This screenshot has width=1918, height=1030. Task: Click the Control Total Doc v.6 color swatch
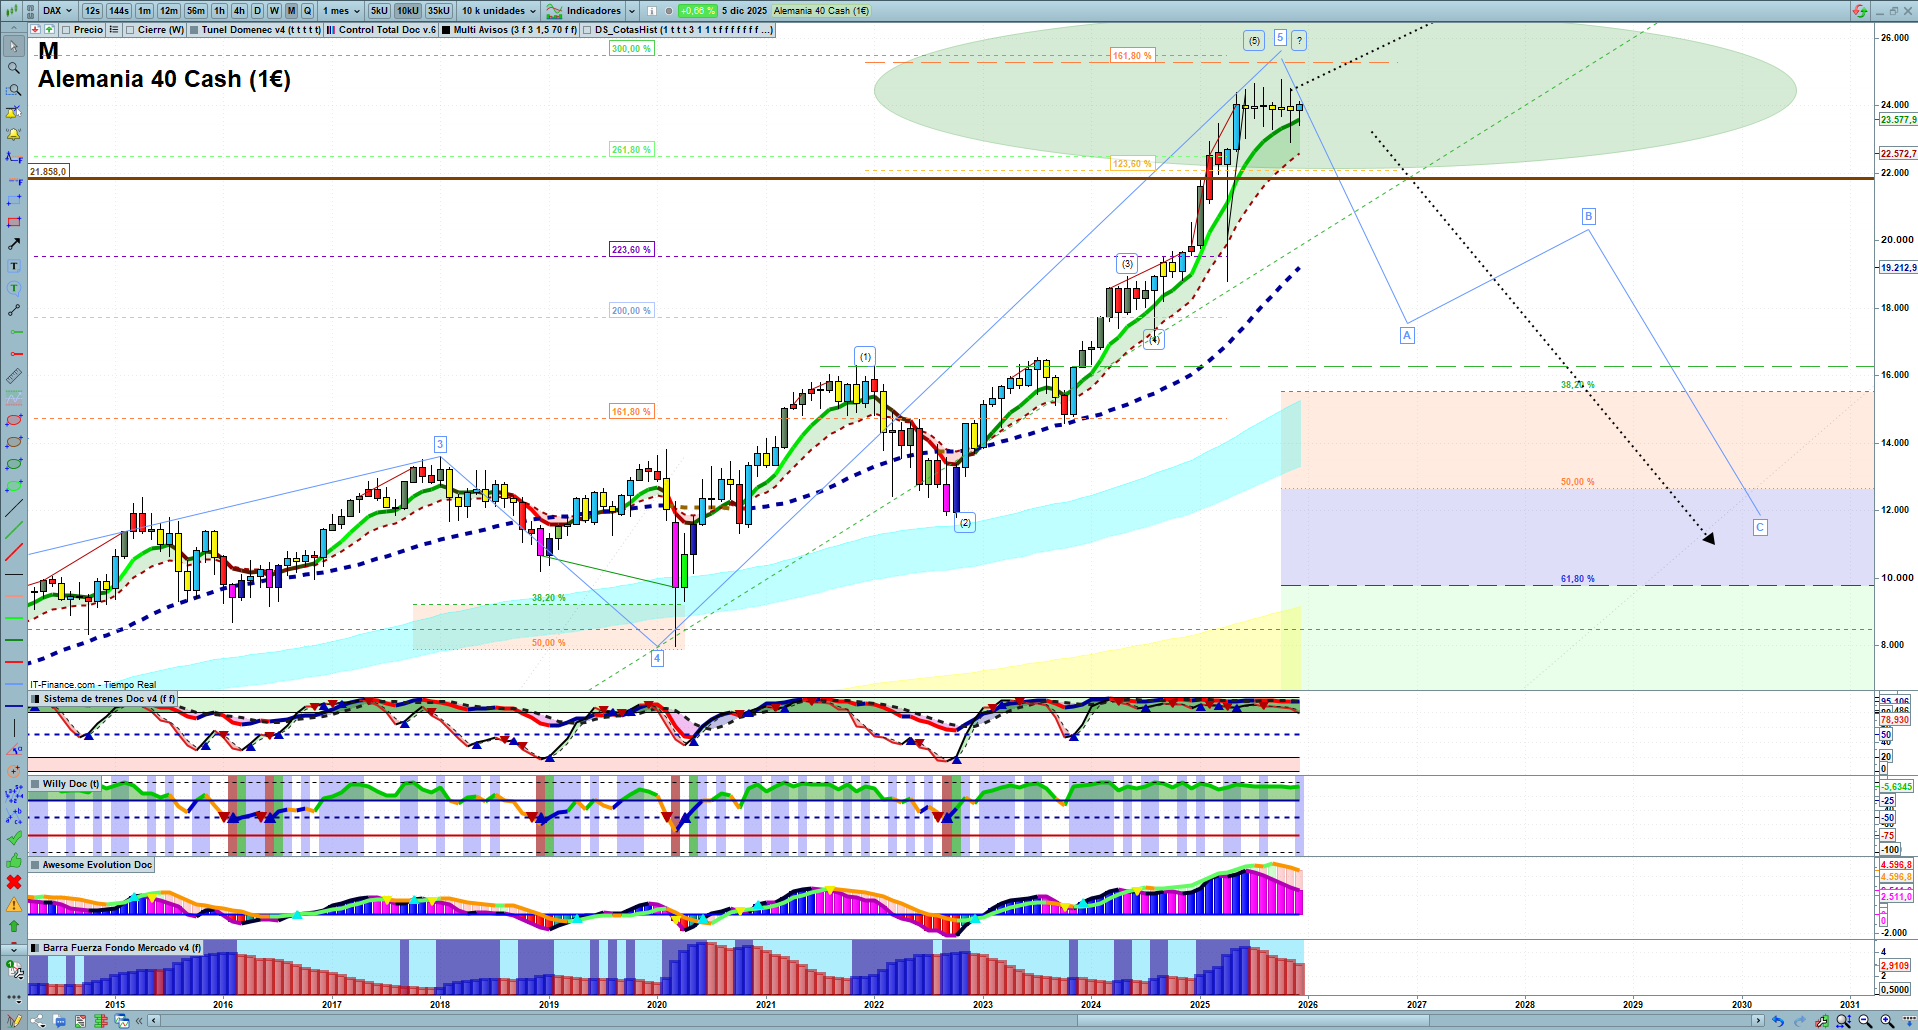[x=331, y=30]
